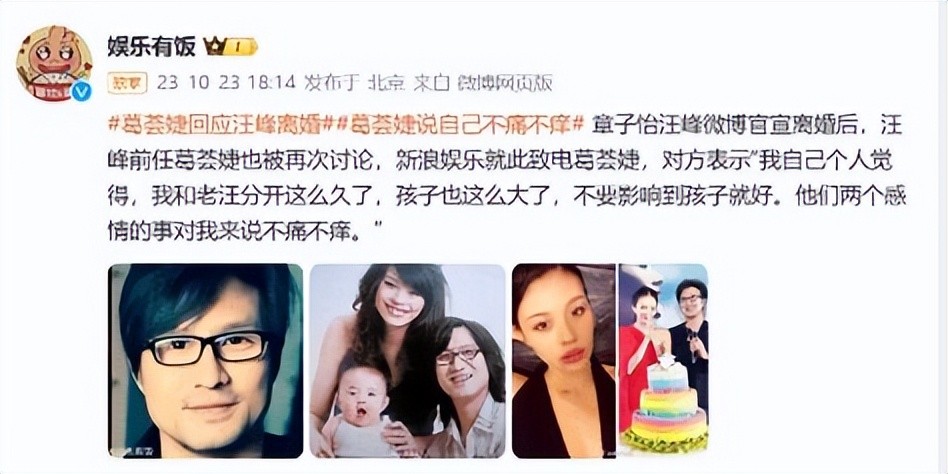Screen dimensions: 948x474
Task: Open the 娱乐有饭 username link
Action: [152, 45]
